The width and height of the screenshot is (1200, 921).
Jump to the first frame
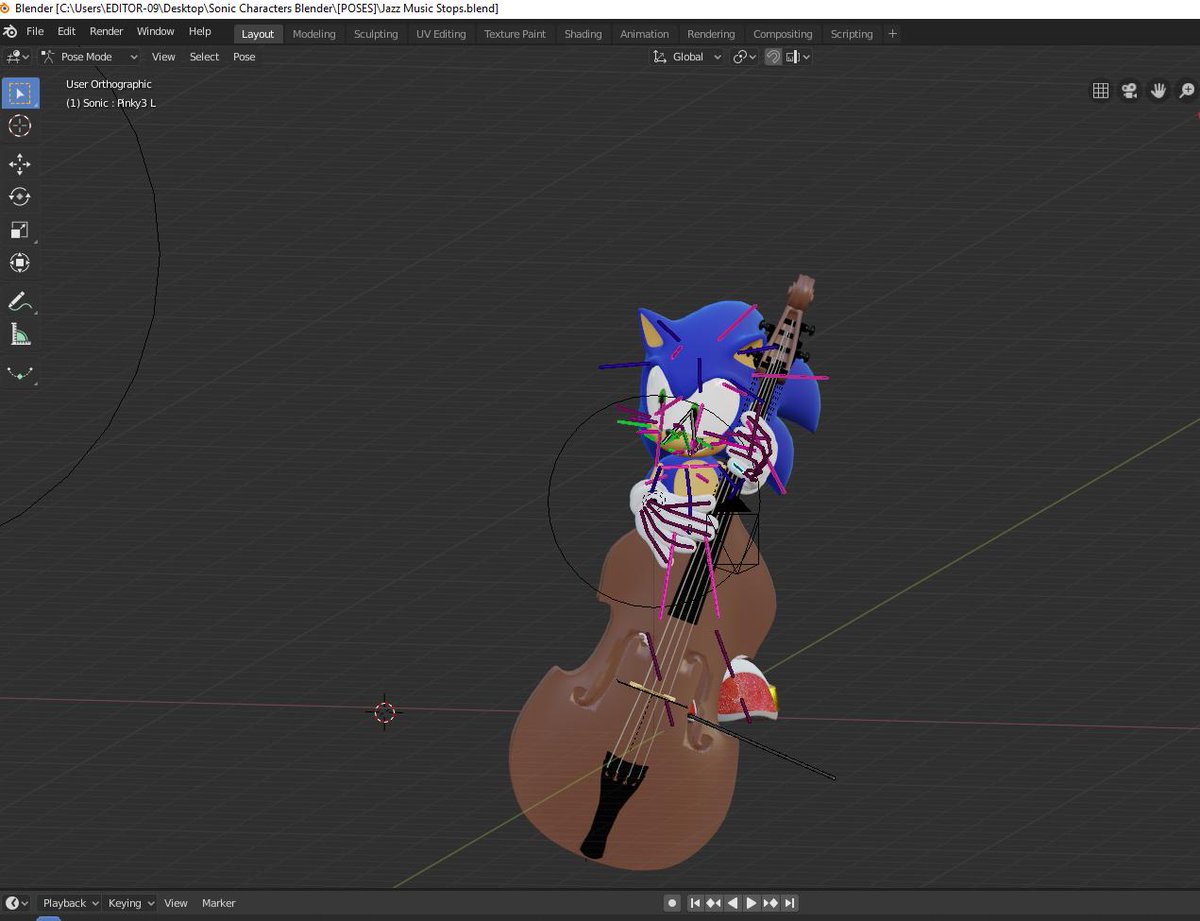coord(695,903)
